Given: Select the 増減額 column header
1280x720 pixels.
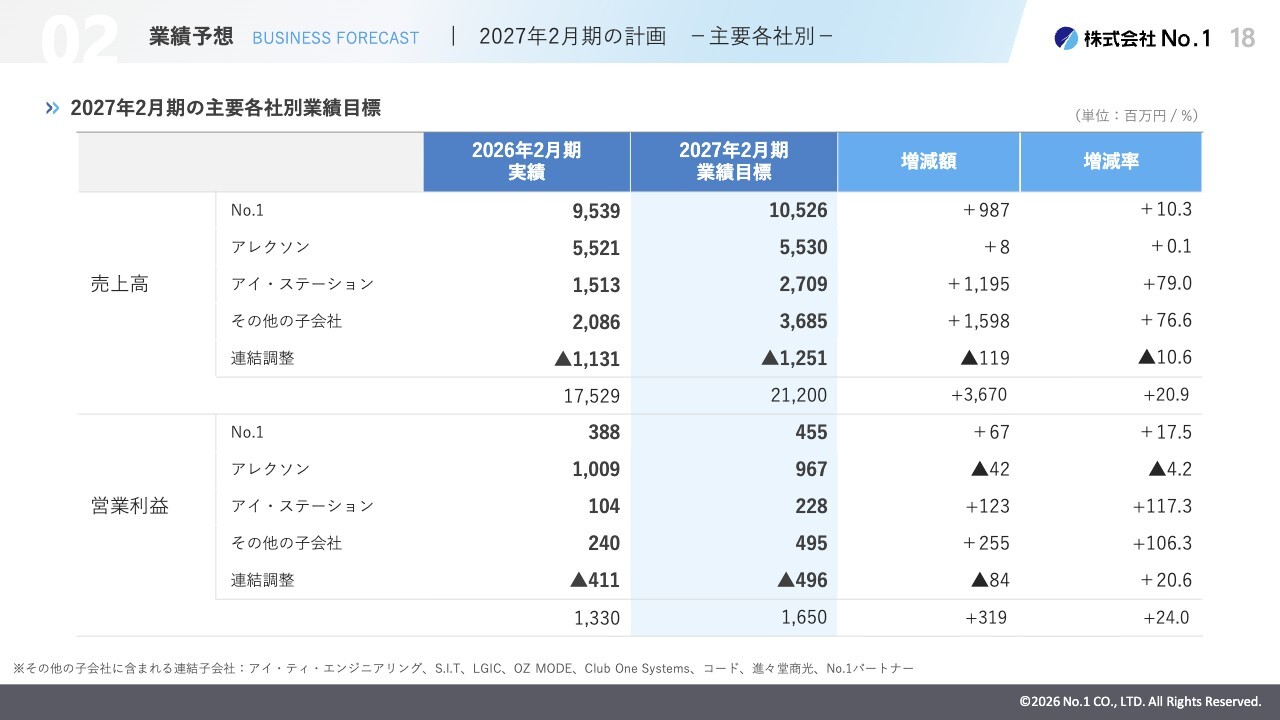Looking at the screenshot, I should click(928, 161).
